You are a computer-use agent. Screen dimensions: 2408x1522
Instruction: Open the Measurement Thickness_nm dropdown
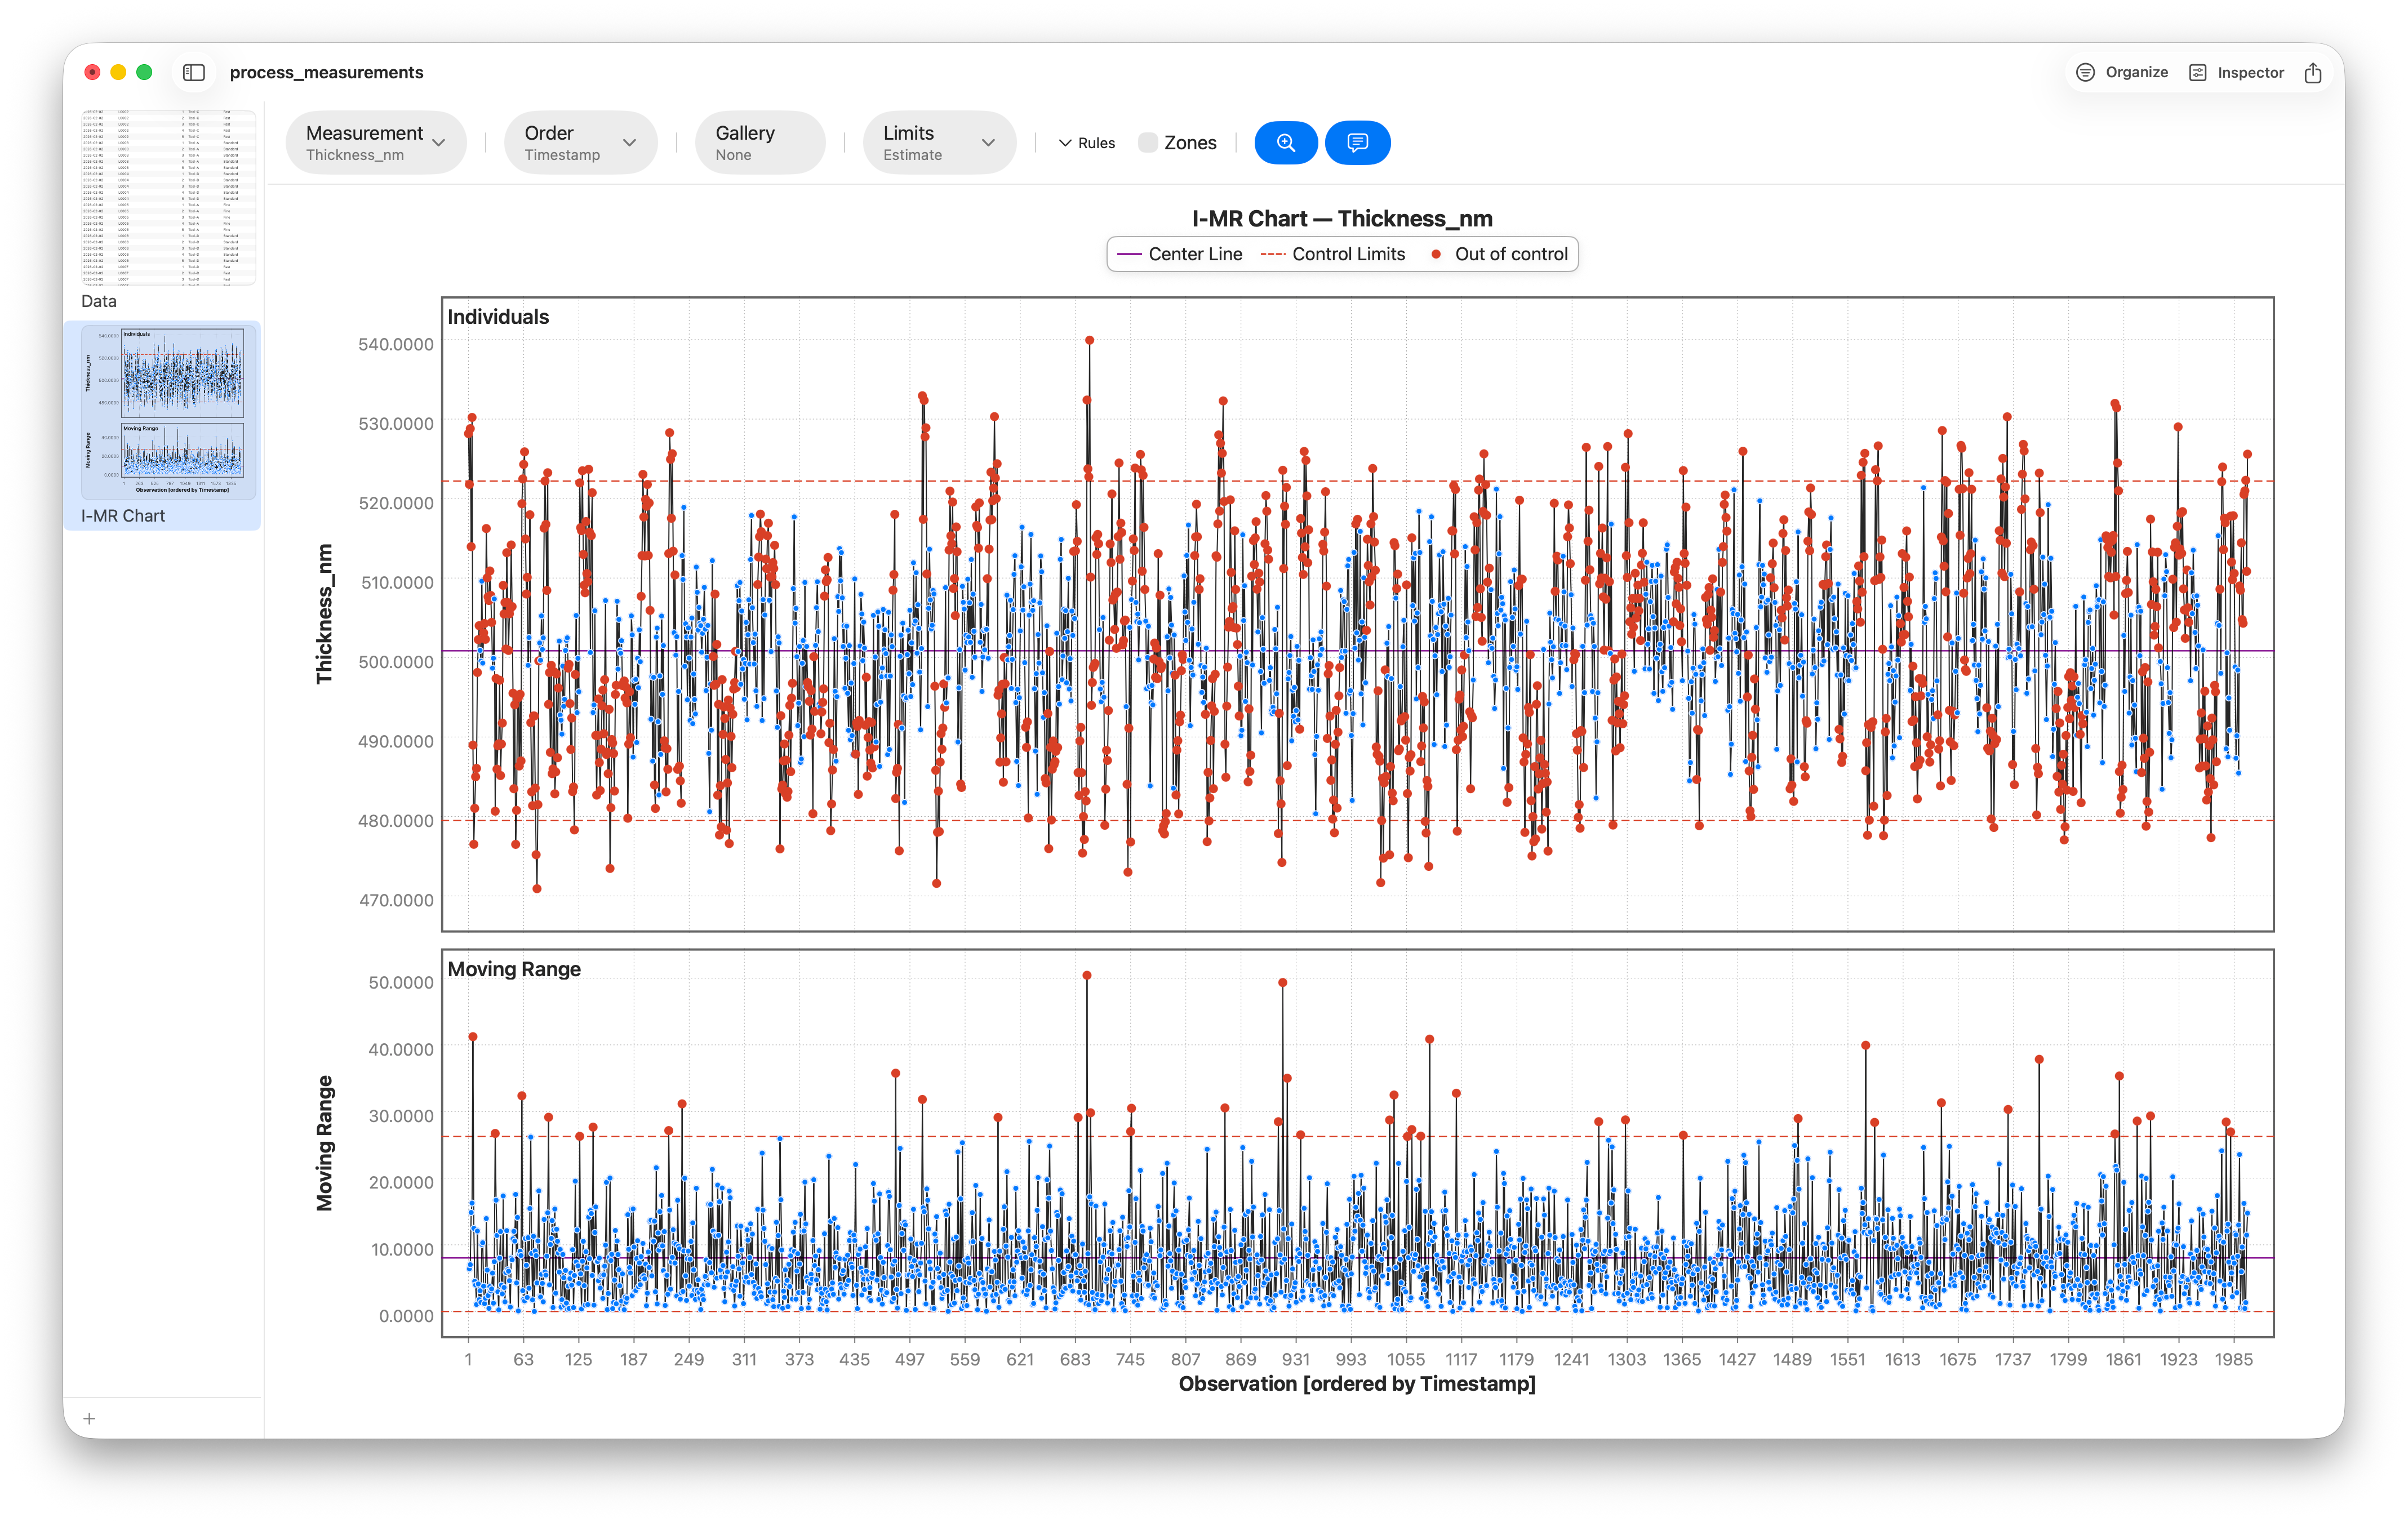(376, 142)
